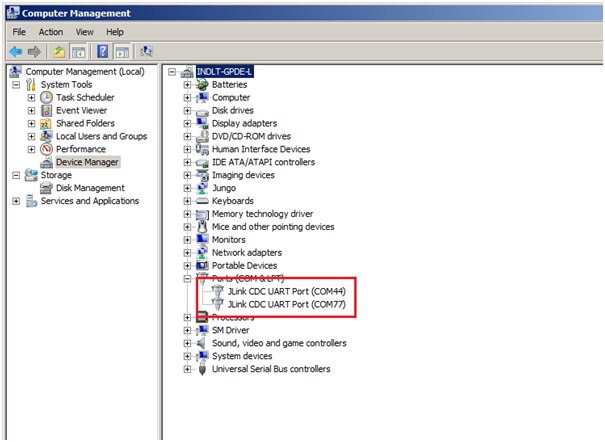Click the Batteries category icon

click(202, 84)
